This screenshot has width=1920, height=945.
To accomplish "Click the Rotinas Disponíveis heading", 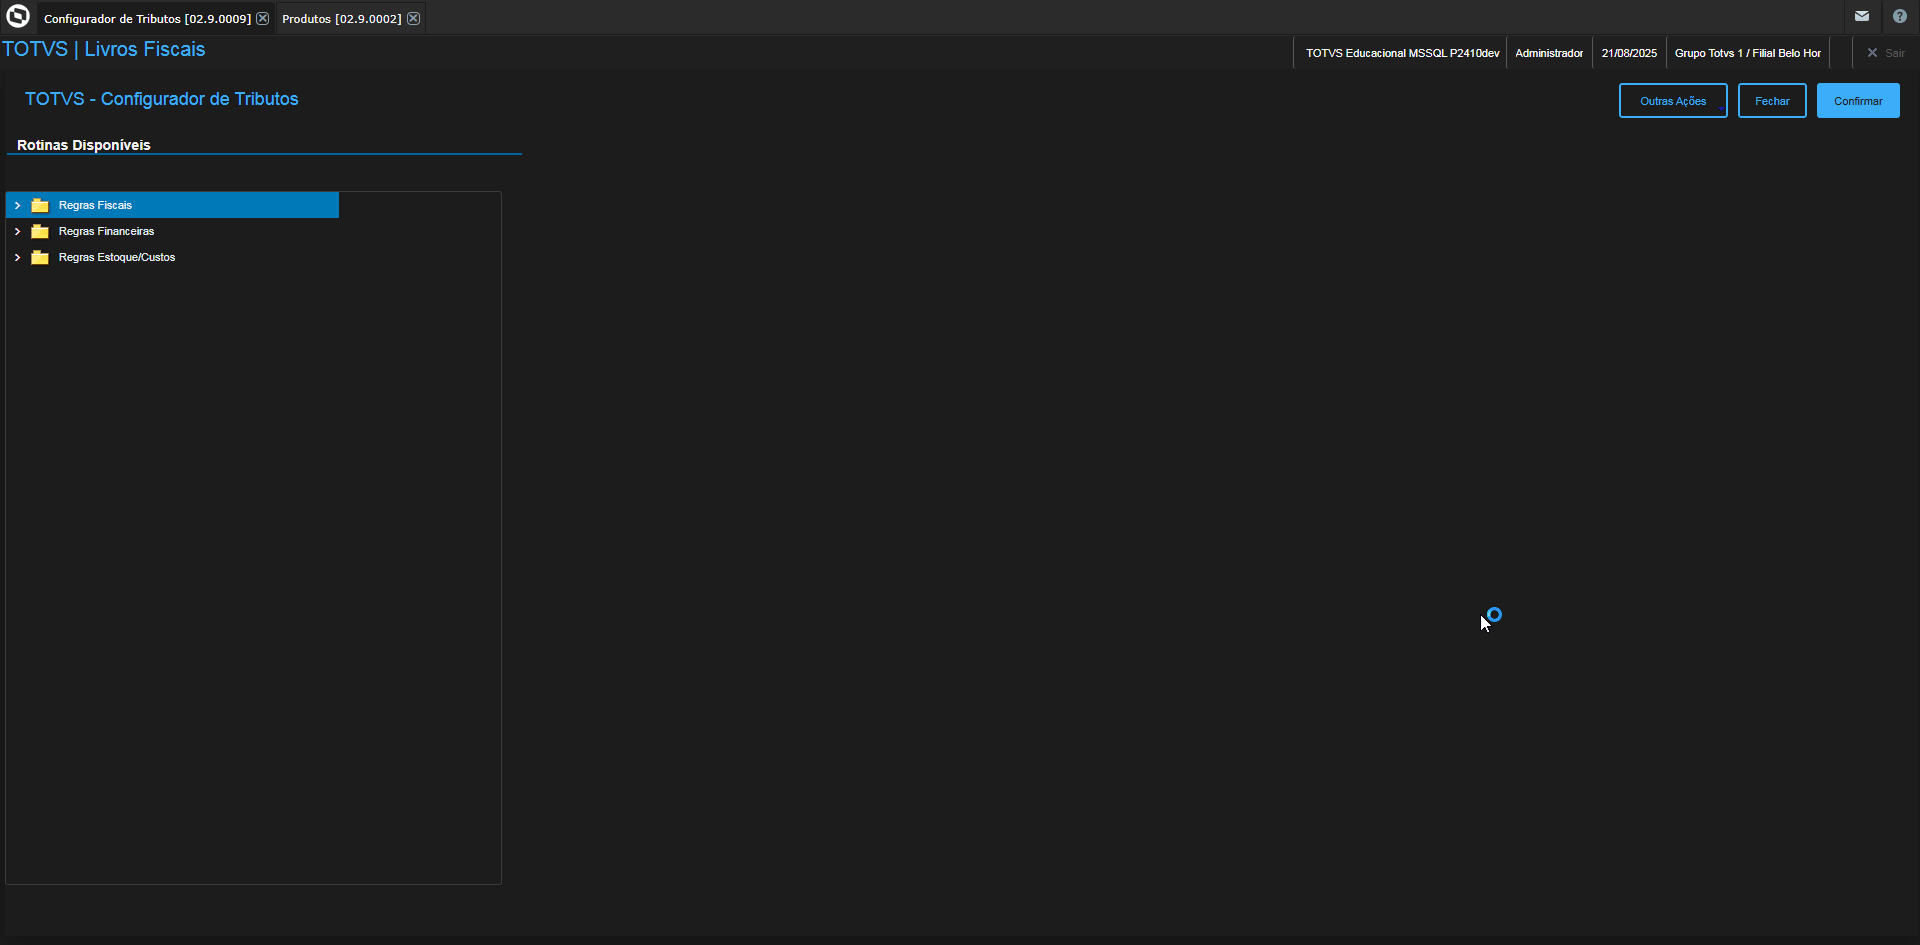I will pos(84,145).
